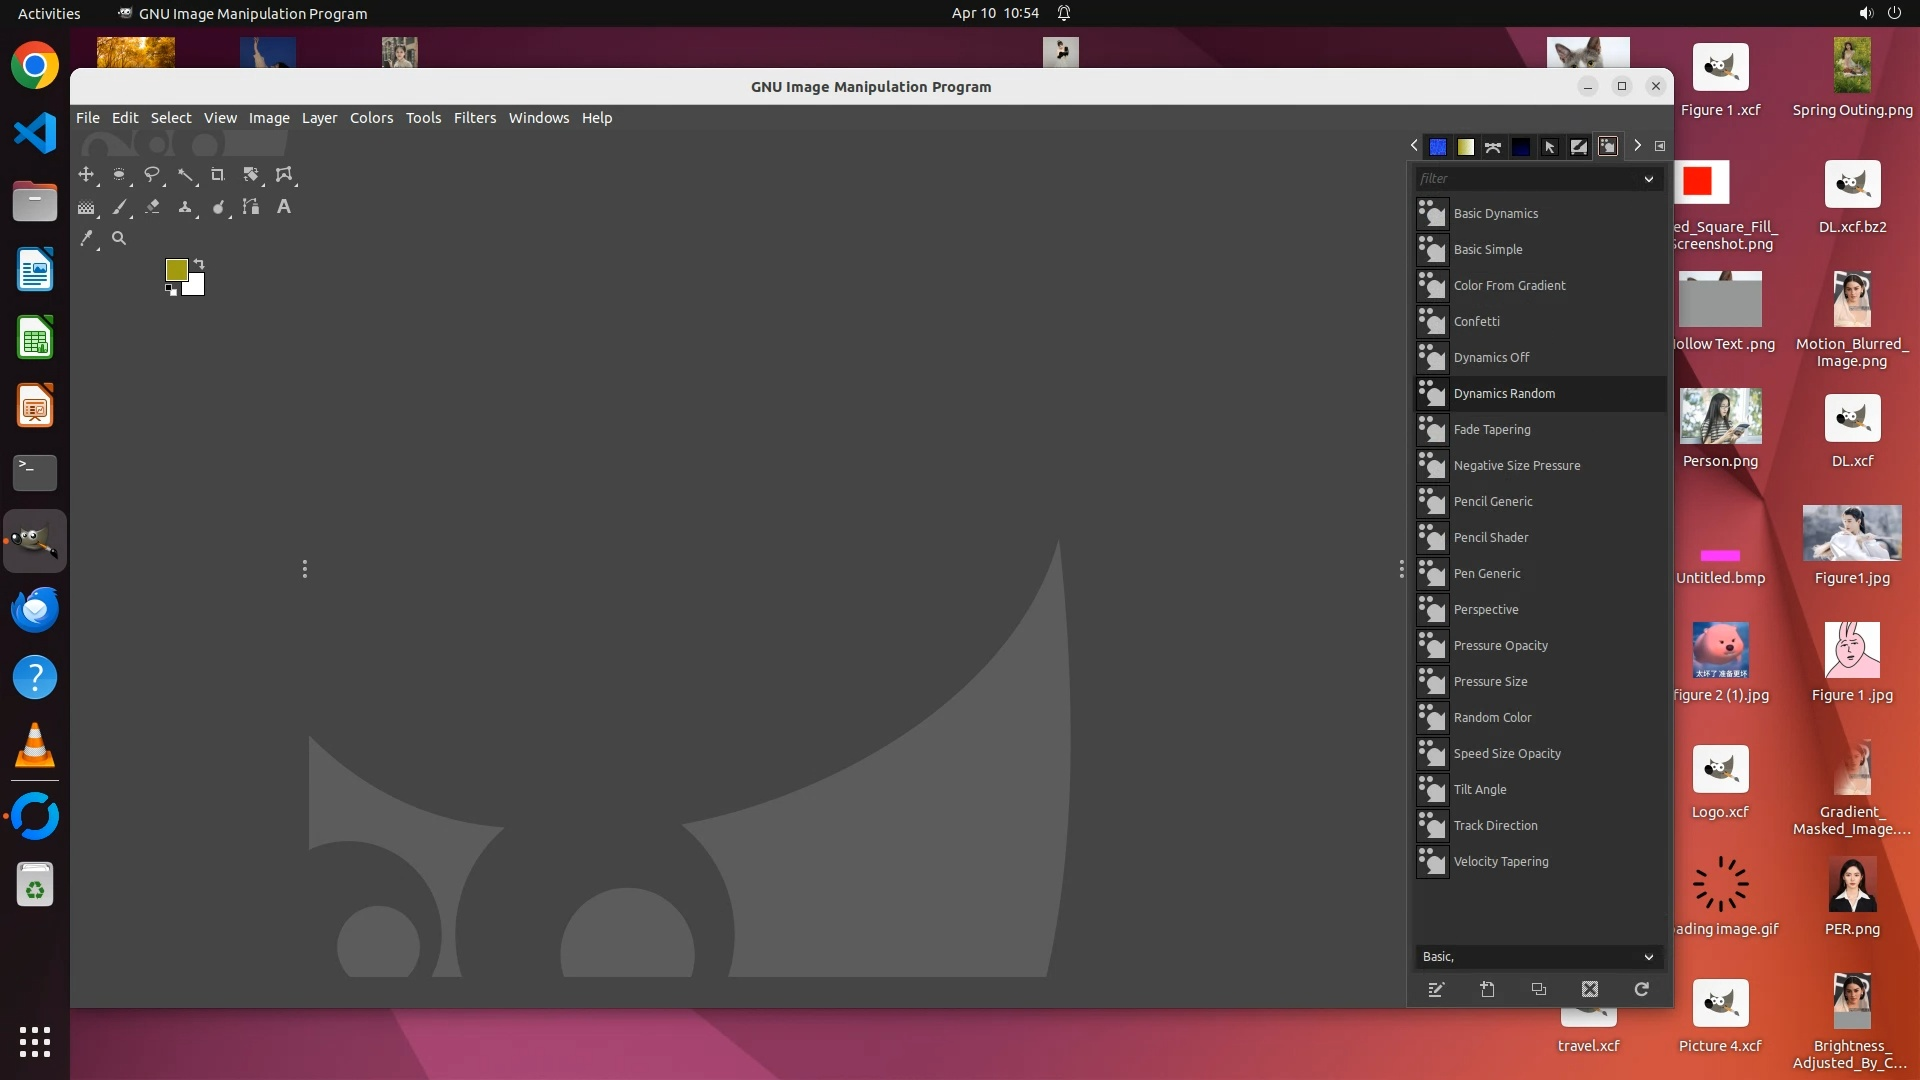This screenshot has width=1920, height=1080.
Task: Switch to the Gradients dock tab
Action: click(x=1465, y=147)
